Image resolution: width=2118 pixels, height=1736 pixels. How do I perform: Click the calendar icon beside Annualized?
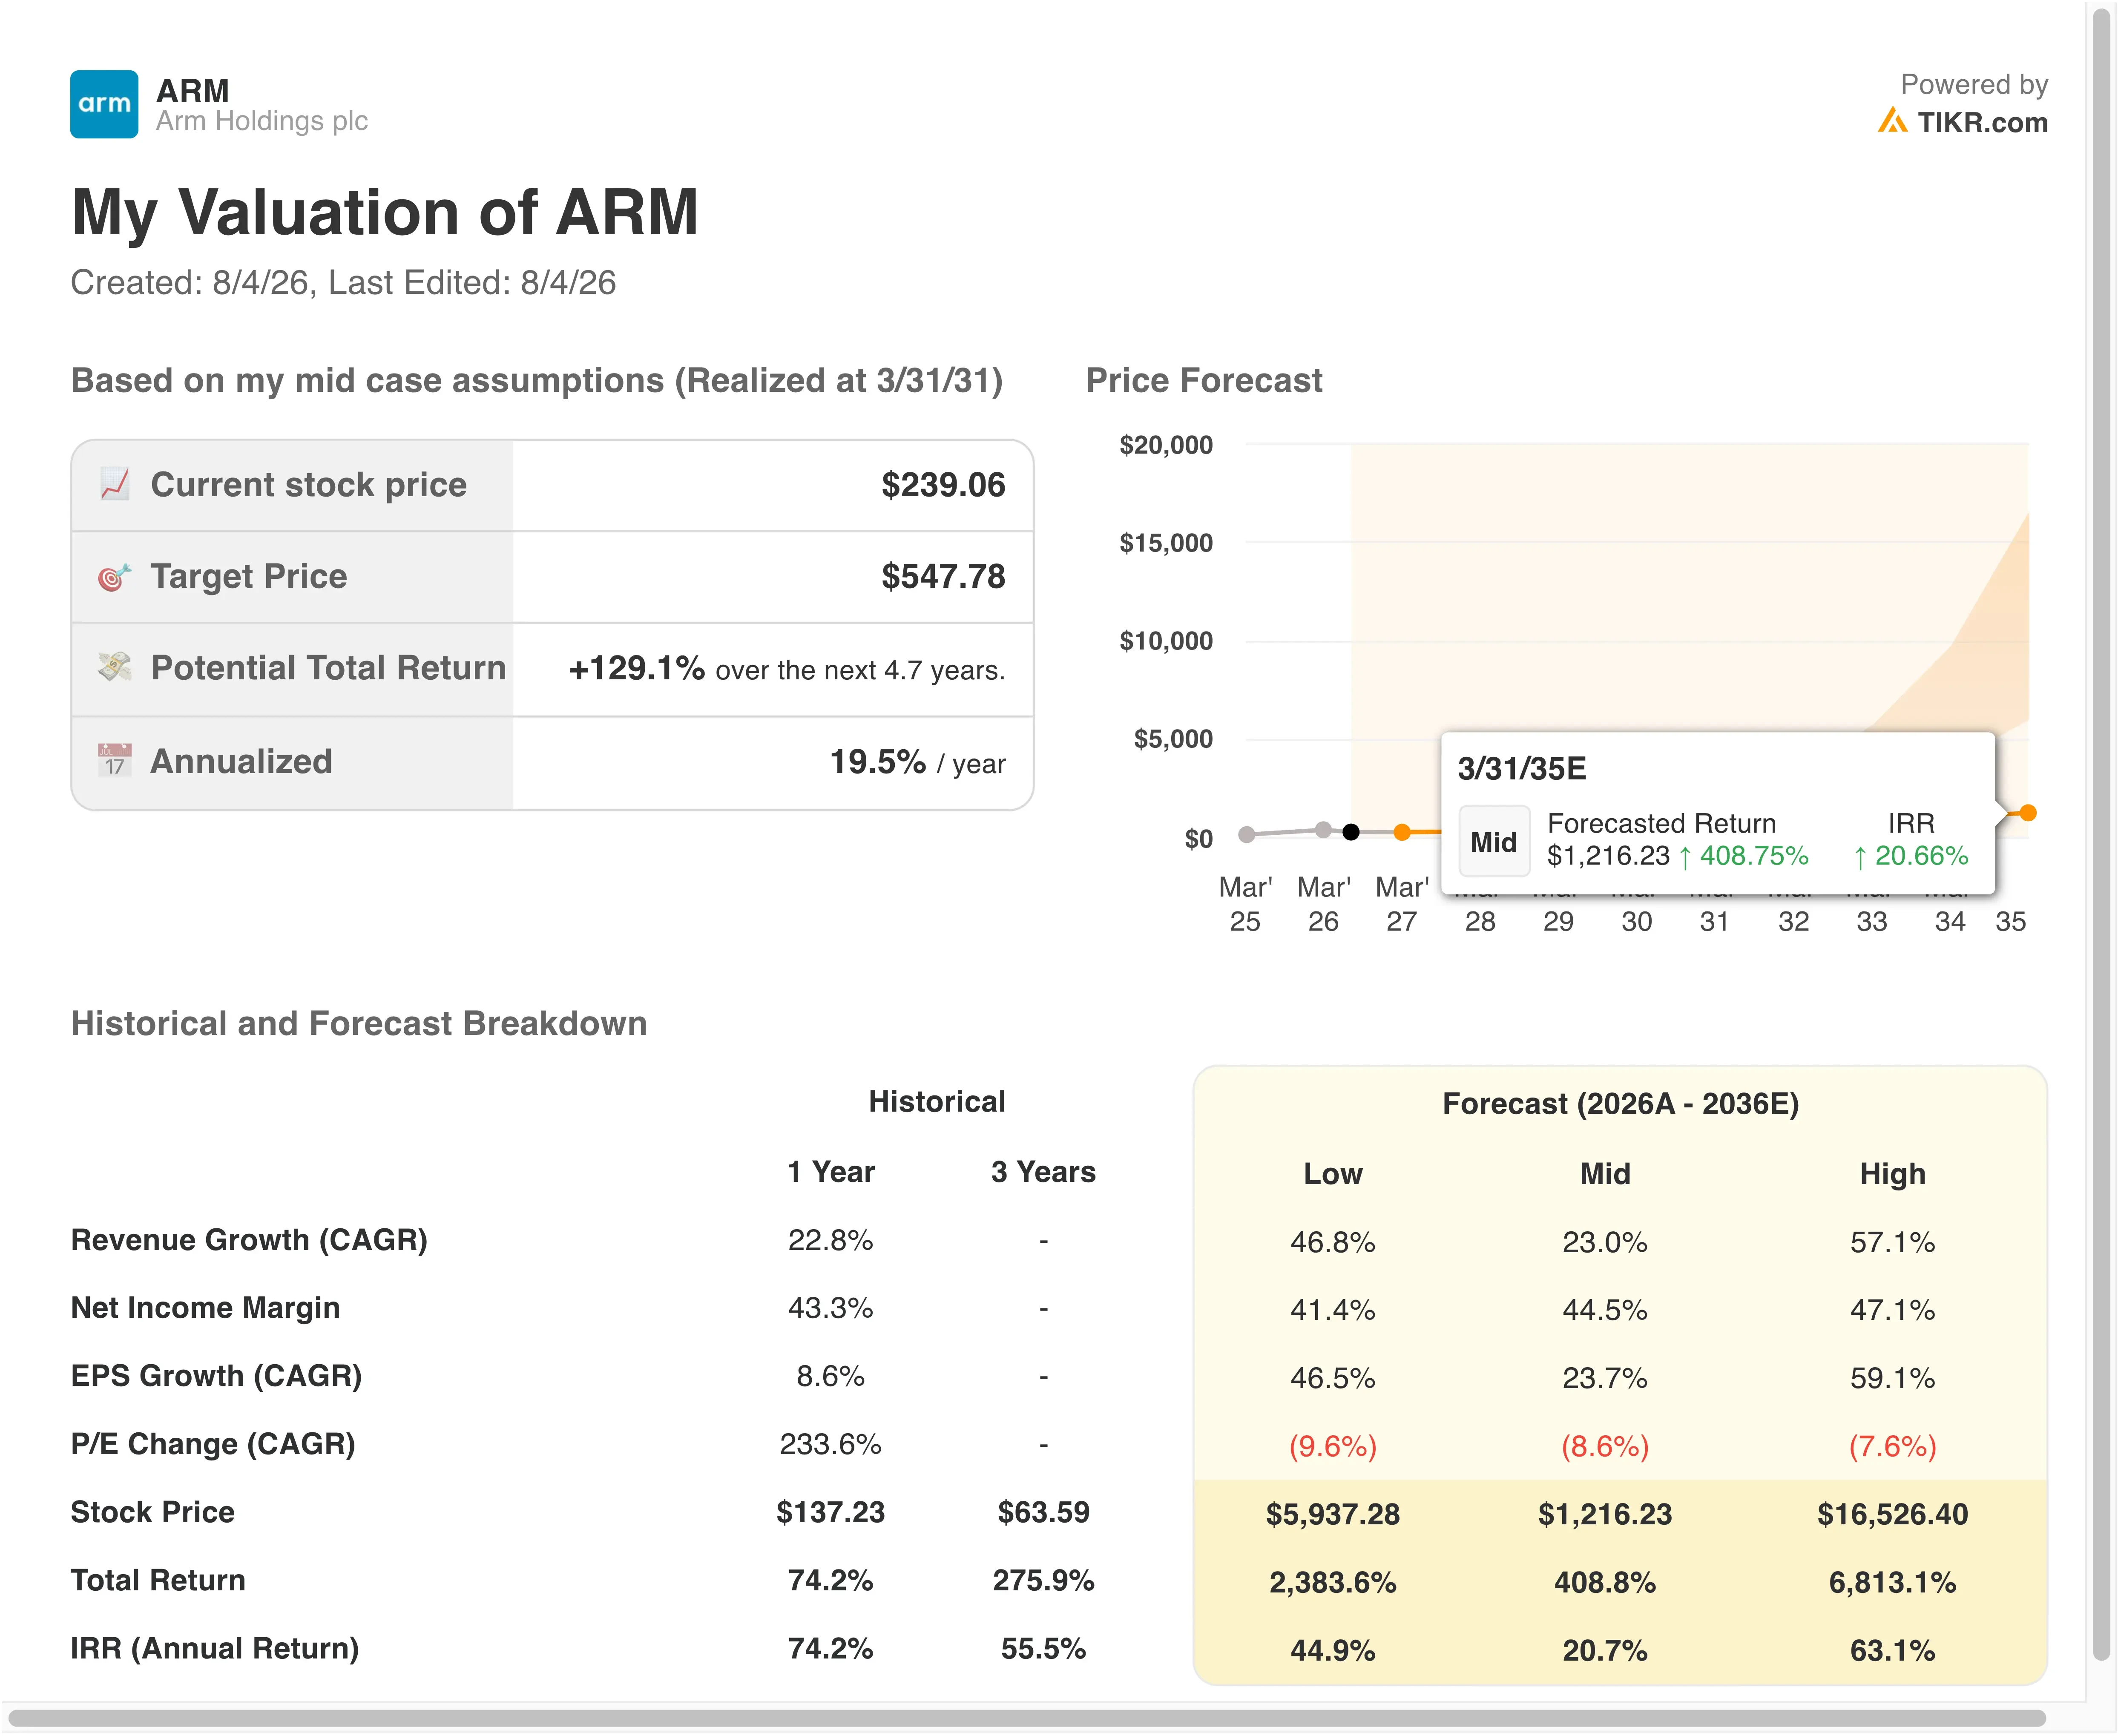click(x=115, y=761)
